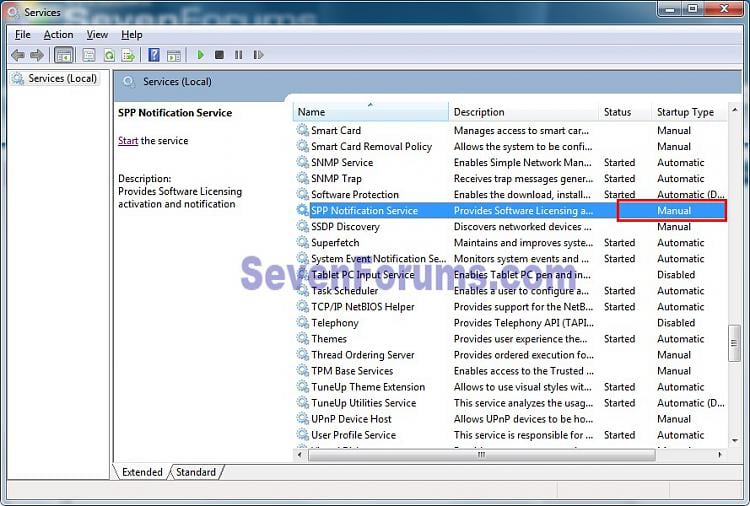Click the gear icon beside Superfetch
The image size is (750, 506).
click(303, 242)
